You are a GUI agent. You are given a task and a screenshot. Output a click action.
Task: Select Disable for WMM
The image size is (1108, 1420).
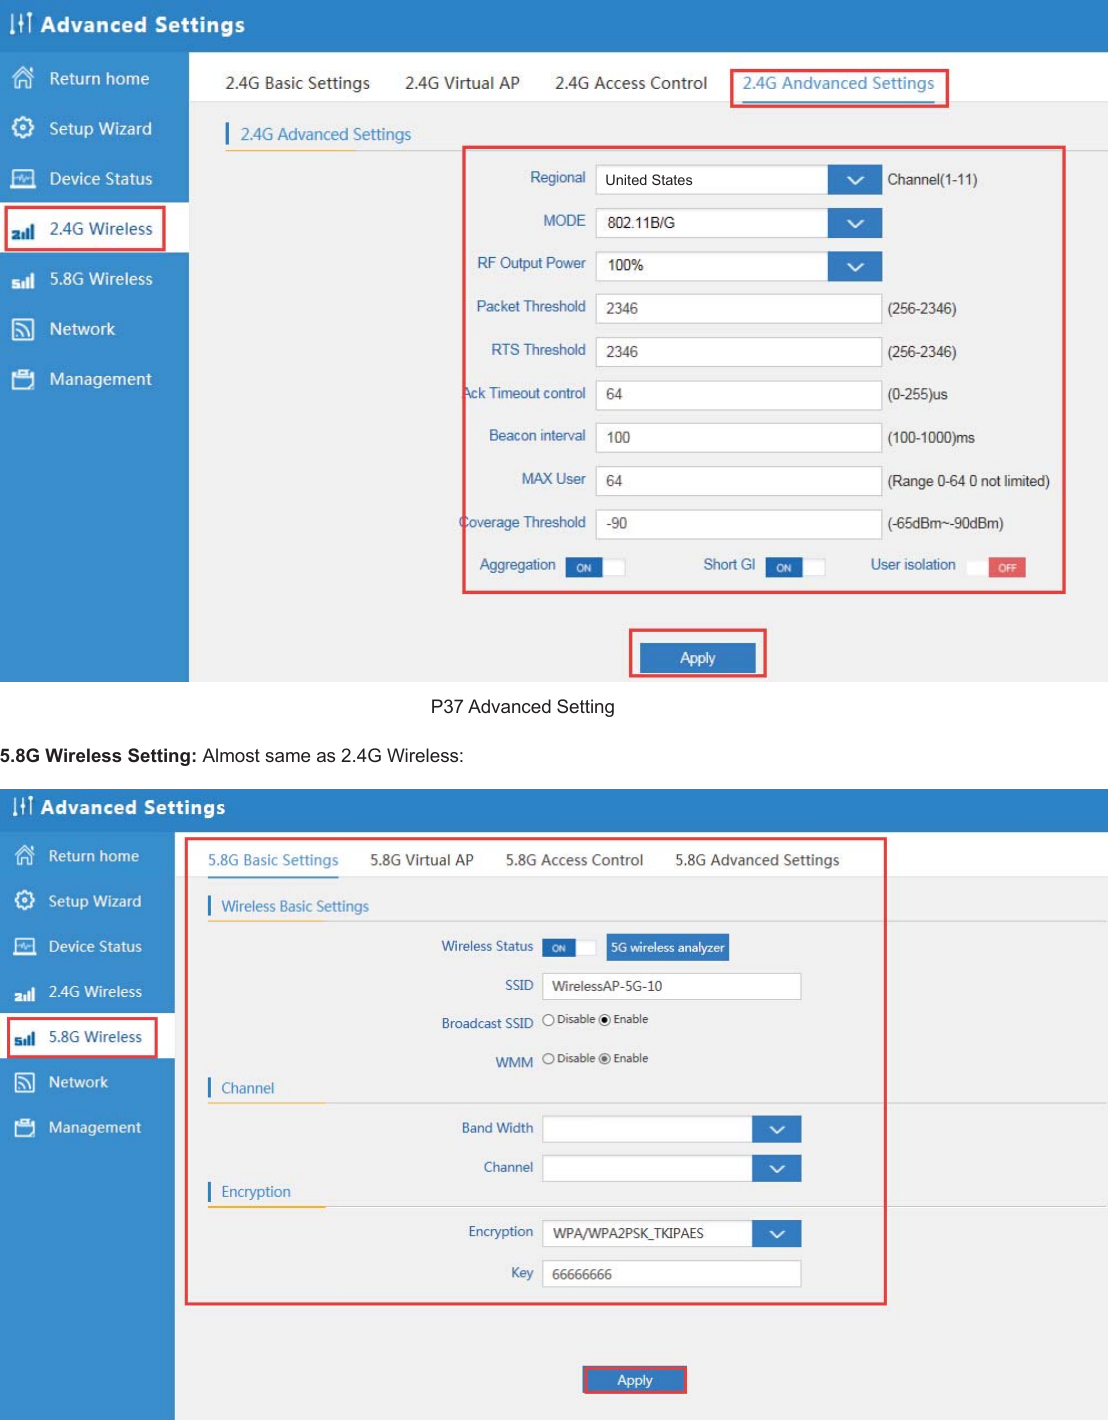(548, 1059)
